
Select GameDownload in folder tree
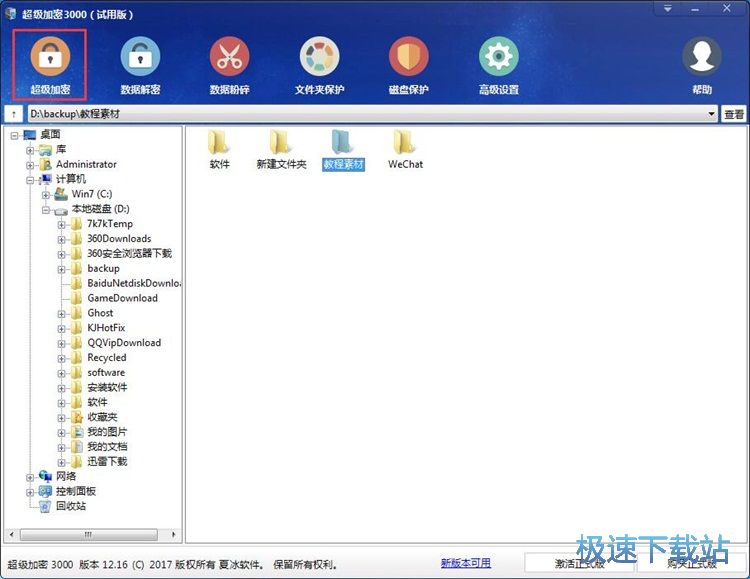(122, 298)
